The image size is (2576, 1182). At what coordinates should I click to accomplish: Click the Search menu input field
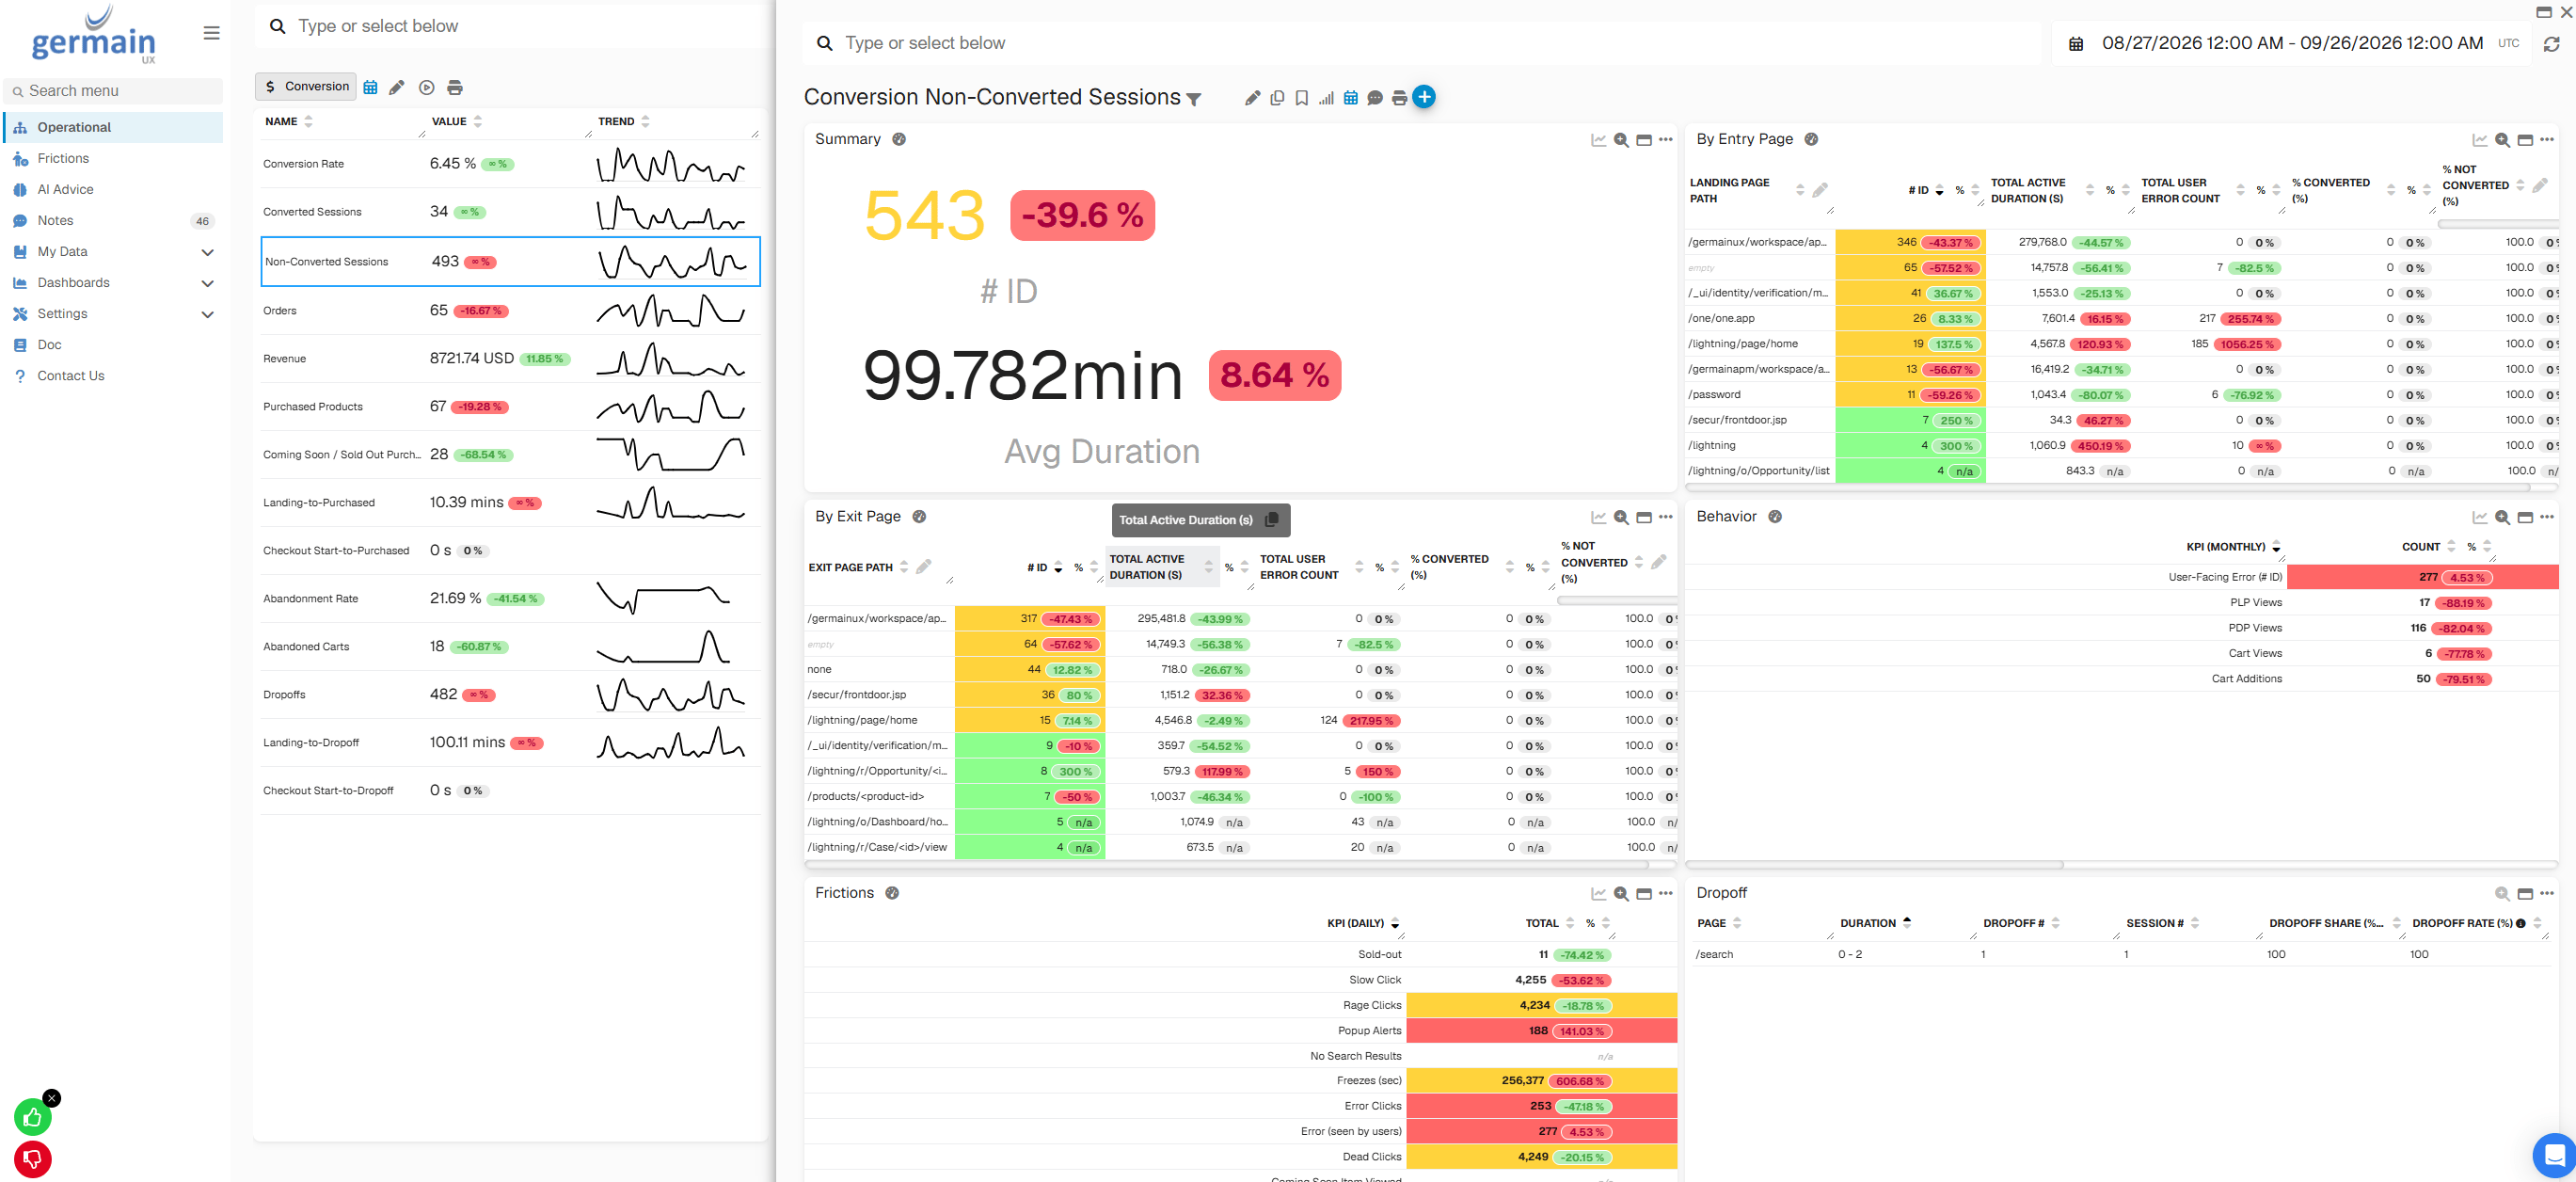point(113,91)
